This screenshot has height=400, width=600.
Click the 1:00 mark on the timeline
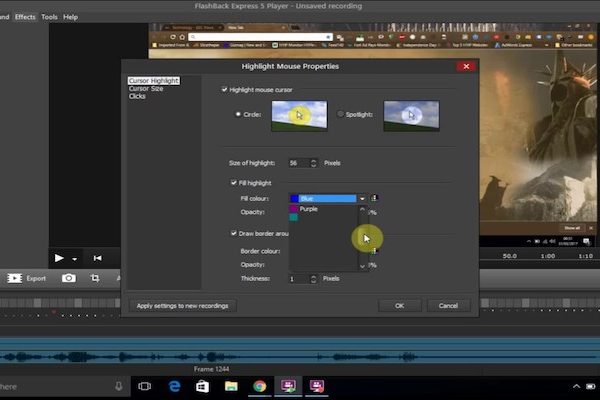coord(548,256)
